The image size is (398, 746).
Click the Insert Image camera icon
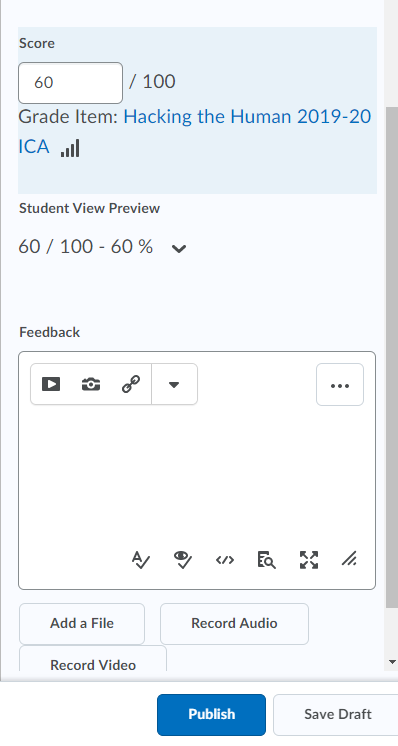[91, 384]
